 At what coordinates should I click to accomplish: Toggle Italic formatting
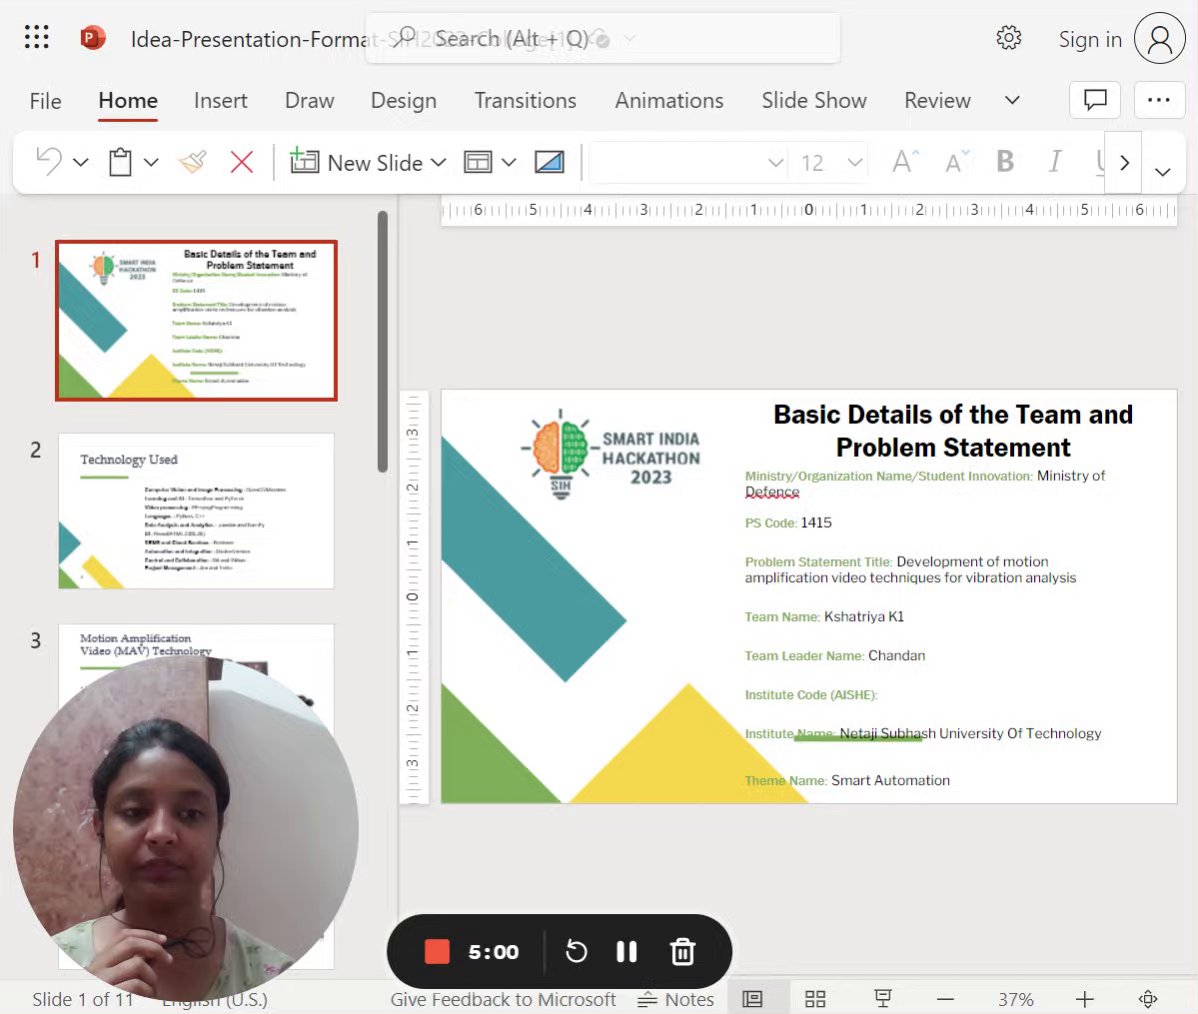[x=1055, y=161]
